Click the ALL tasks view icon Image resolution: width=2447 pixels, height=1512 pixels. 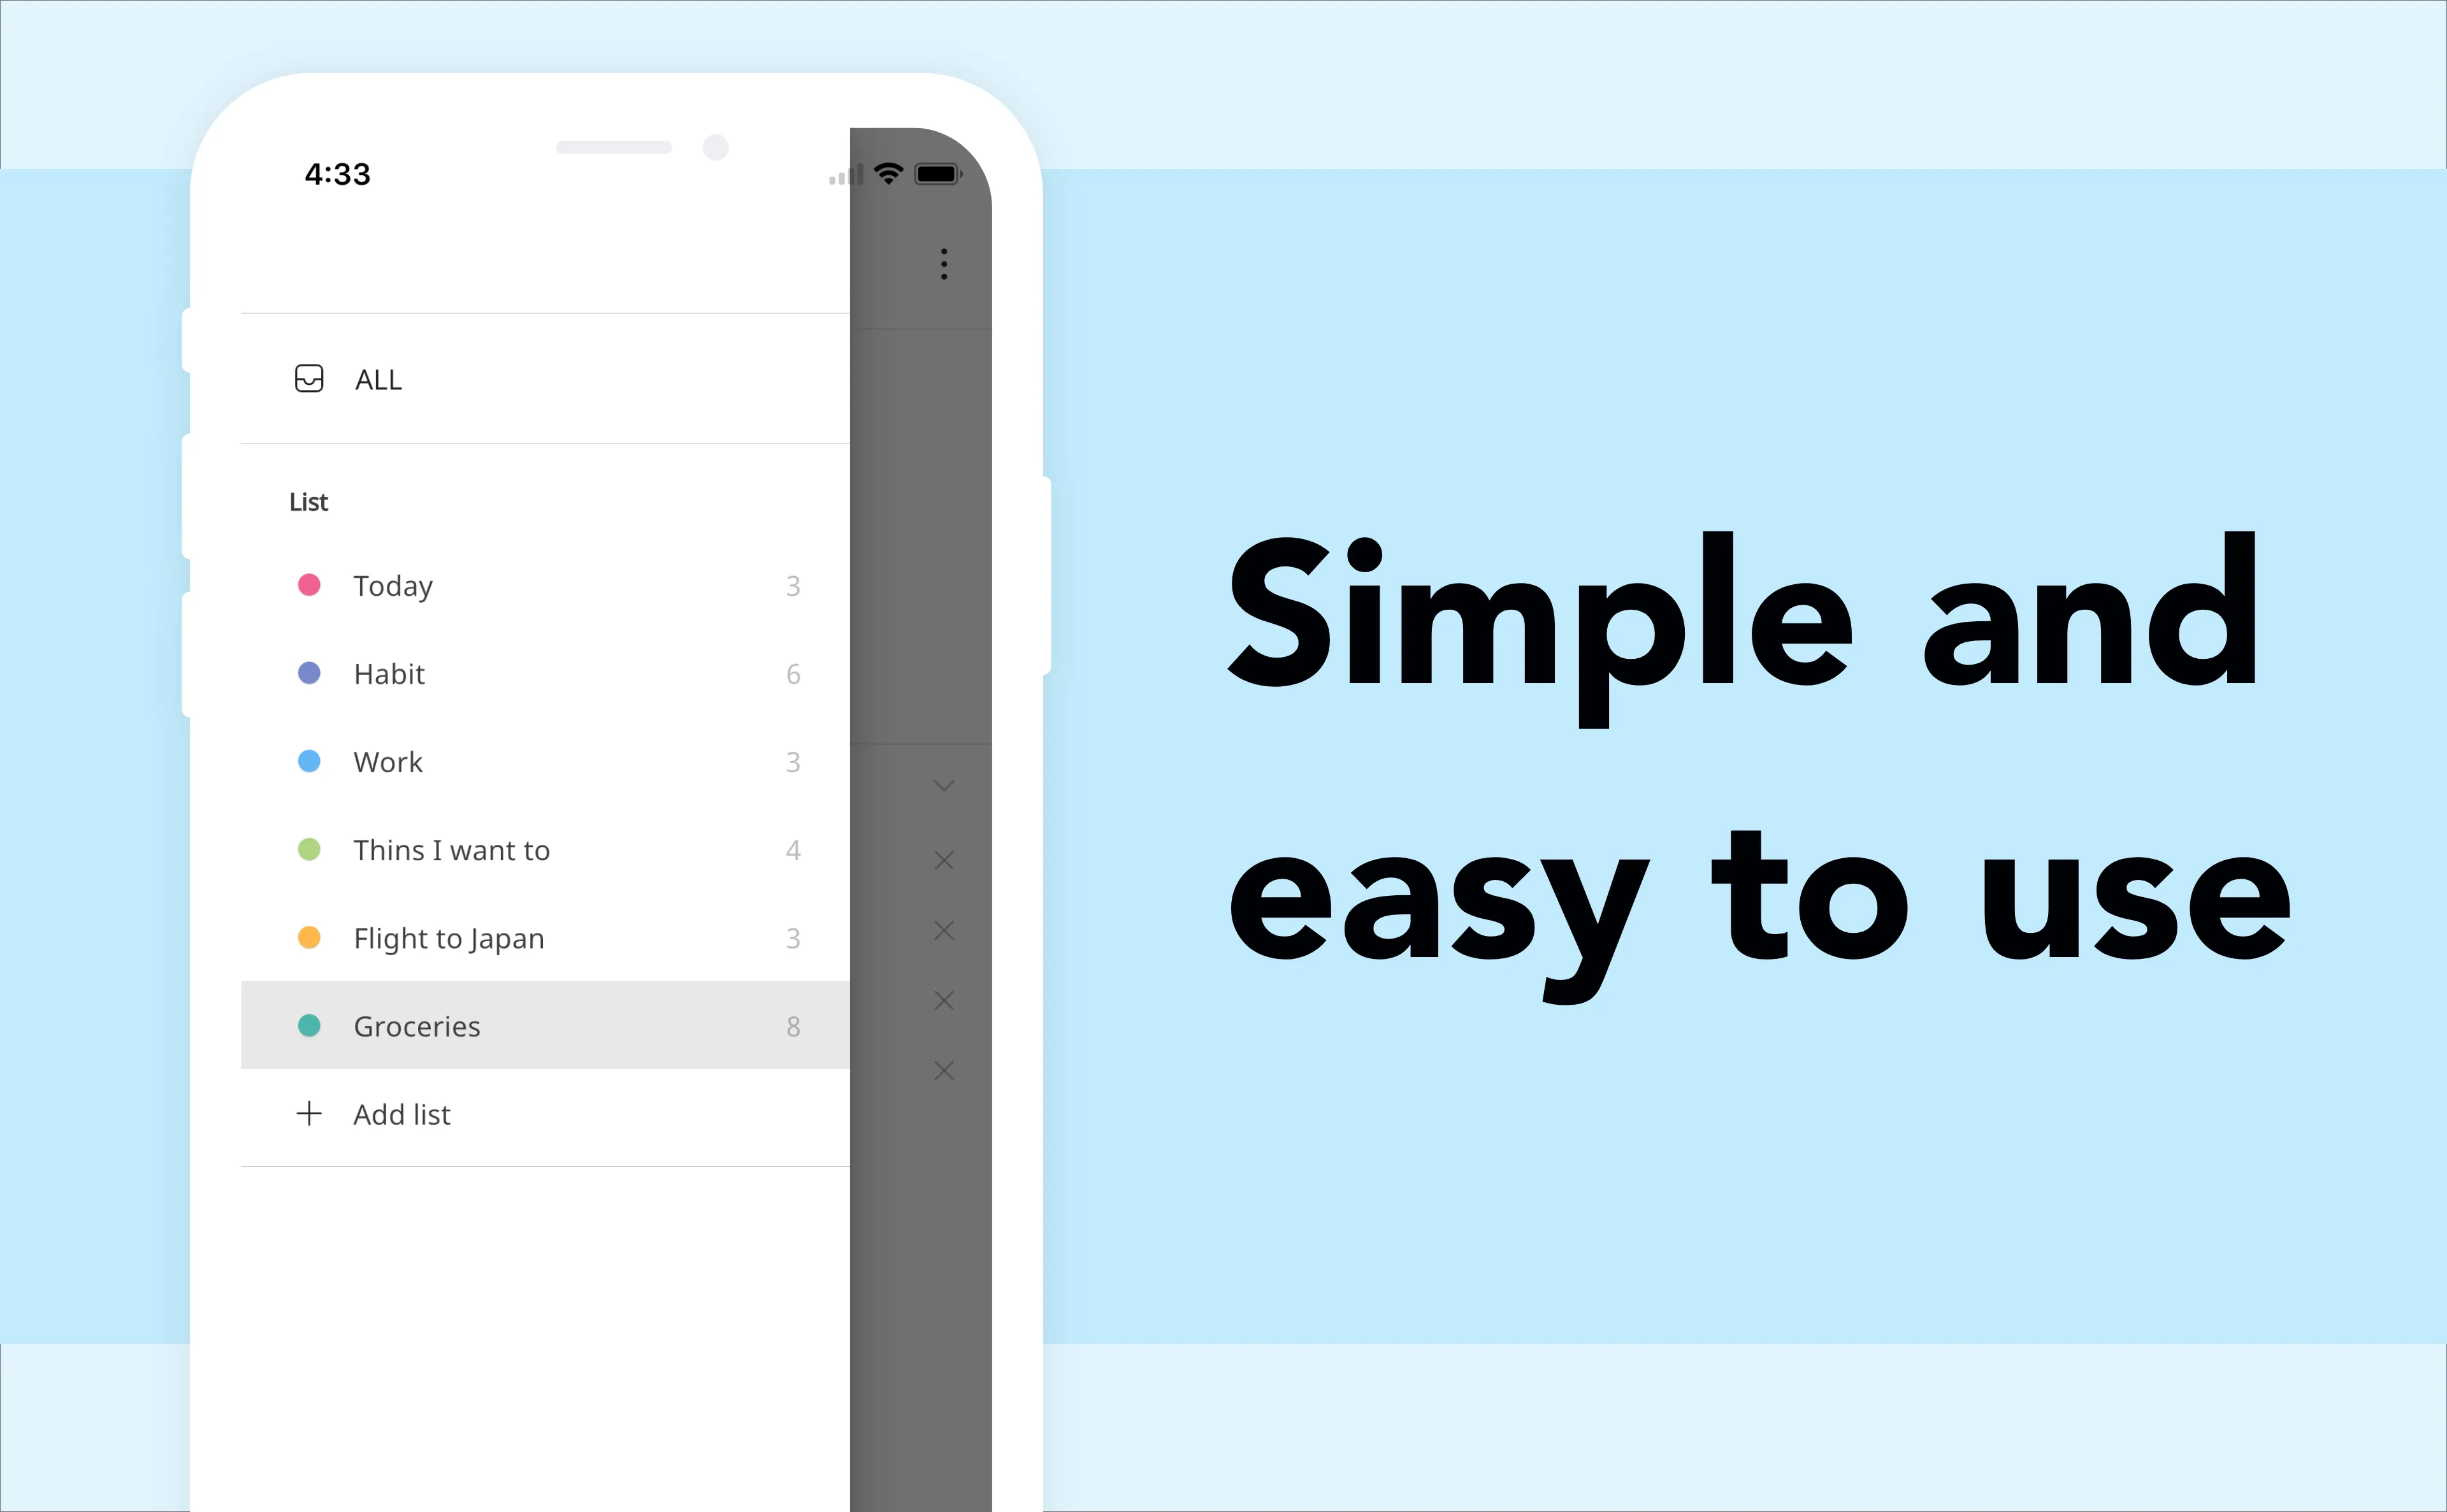click(309, 378)
